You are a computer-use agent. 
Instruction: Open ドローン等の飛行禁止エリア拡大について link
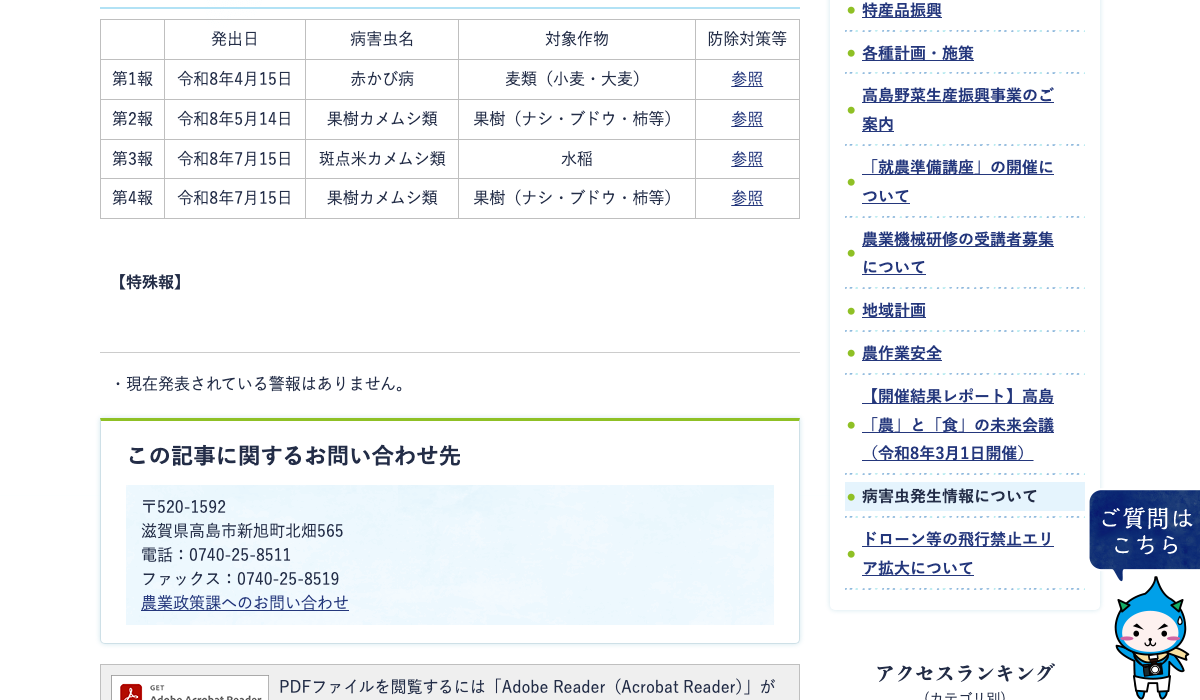click(x=958, y=553)
